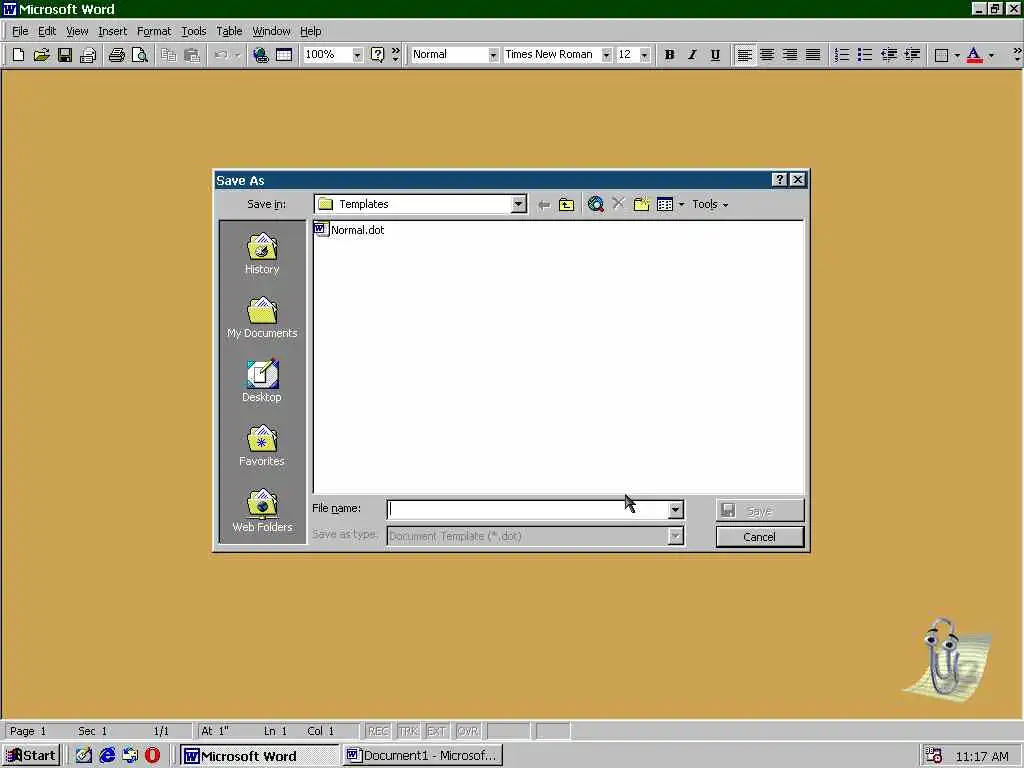Image resolution: width=1024 pixels, height=768 pixels.
Task: Click the New Blank Document icon
Action: 18,55
